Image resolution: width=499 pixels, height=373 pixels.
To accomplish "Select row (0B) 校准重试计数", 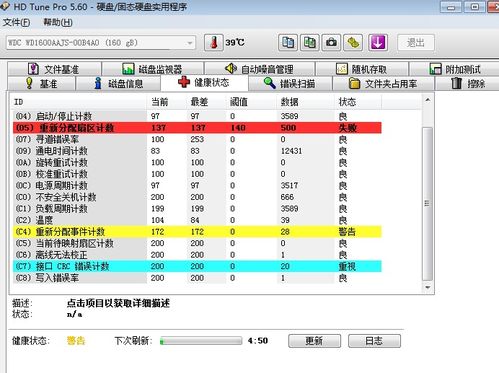I will [197, 174].
